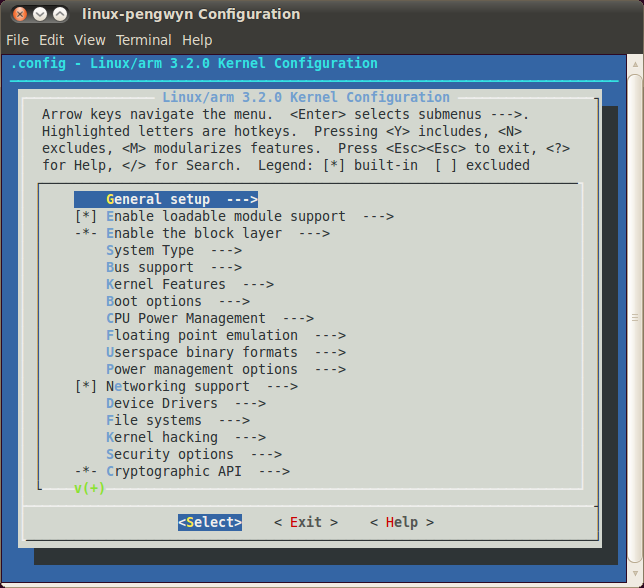This screenshot has height=588, width=644.
Task: Click the Enable the block layer entry
Action: pos(202,233)
